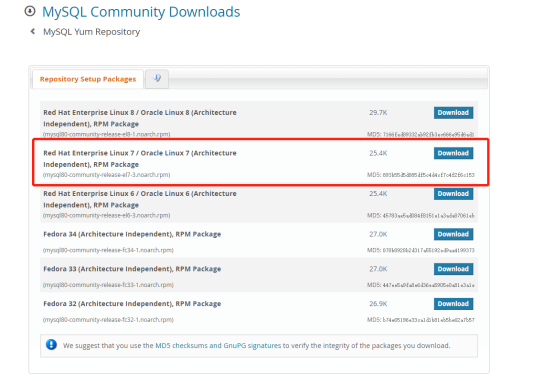This screenshot has width=554, height=381.
Task: Go back to MySQL Yum Repository
Action: click(92, 32)
